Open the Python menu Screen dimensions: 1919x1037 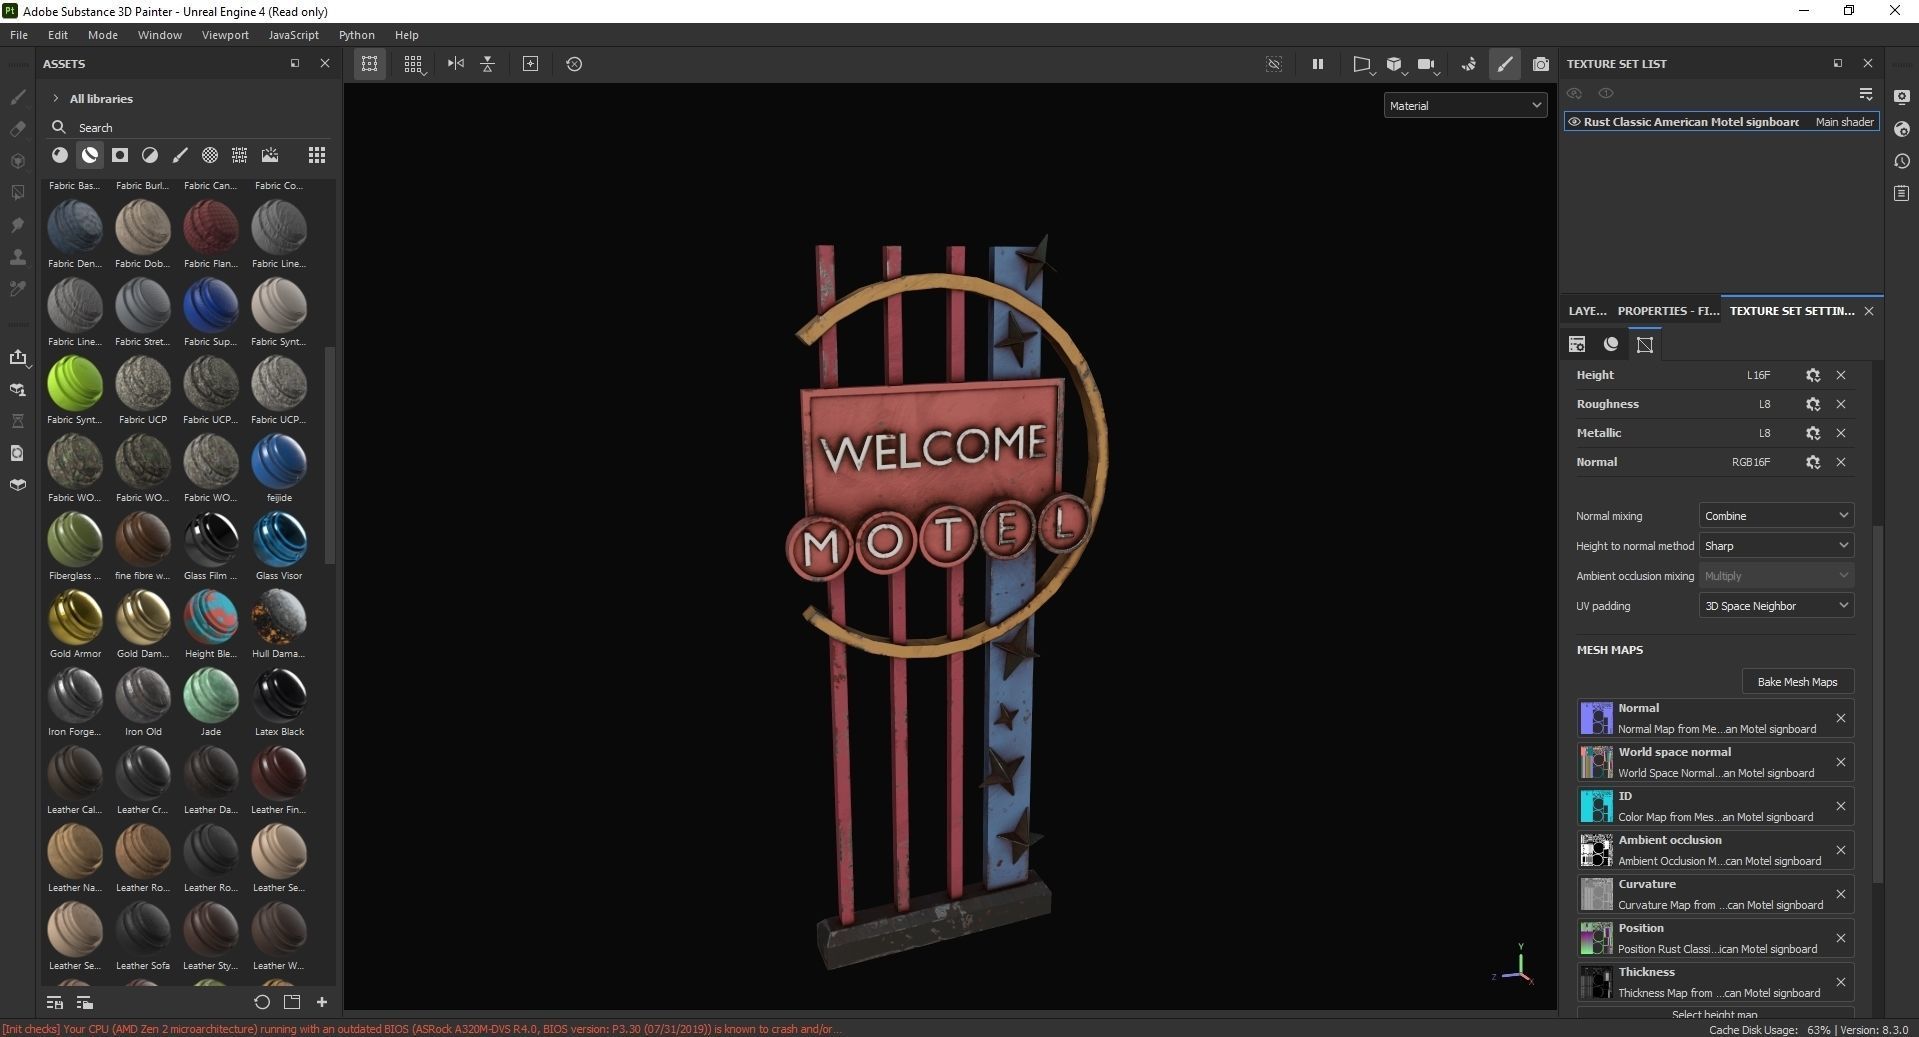[357, 35]
